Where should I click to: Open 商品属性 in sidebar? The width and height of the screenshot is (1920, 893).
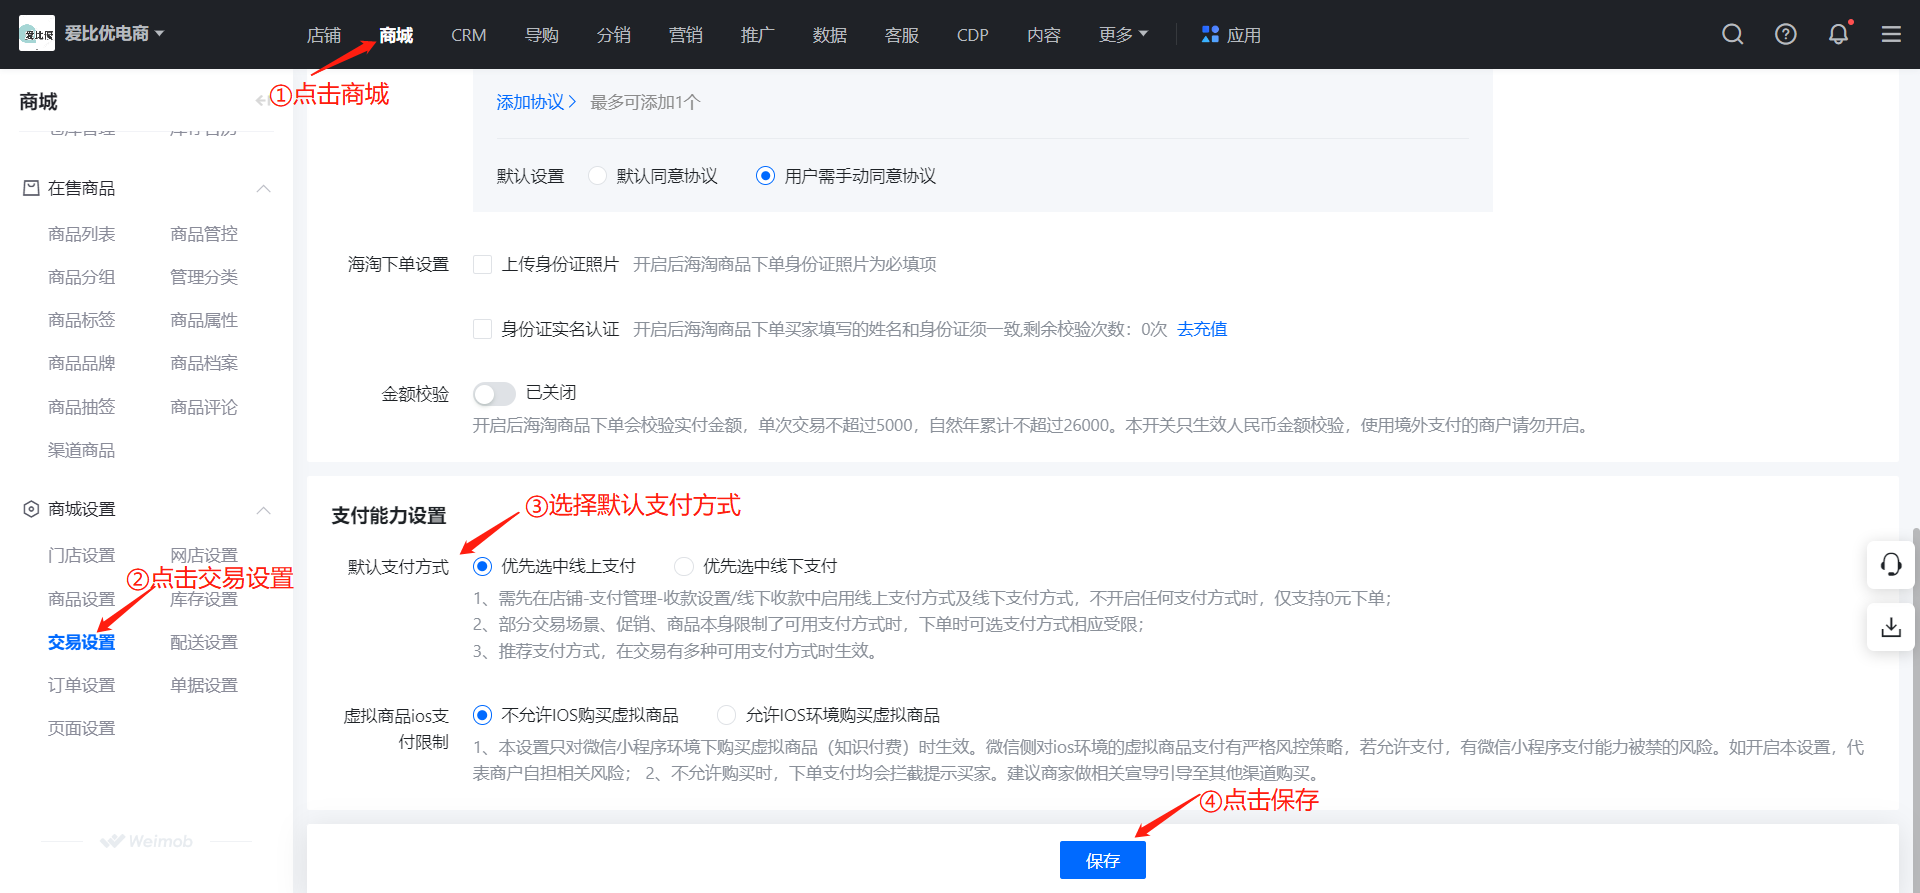point(204,320)
